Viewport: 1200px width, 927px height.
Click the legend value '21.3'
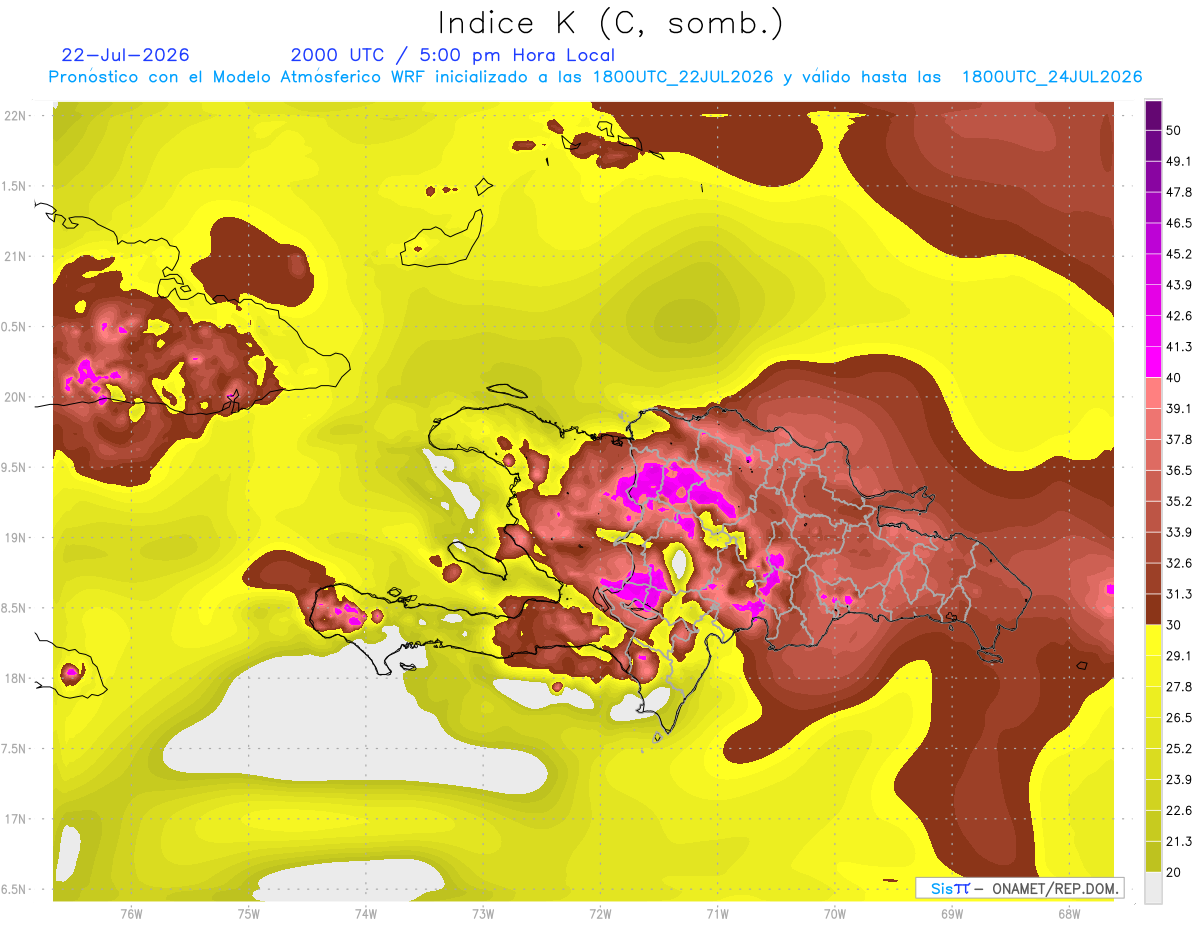[1179, 841]
